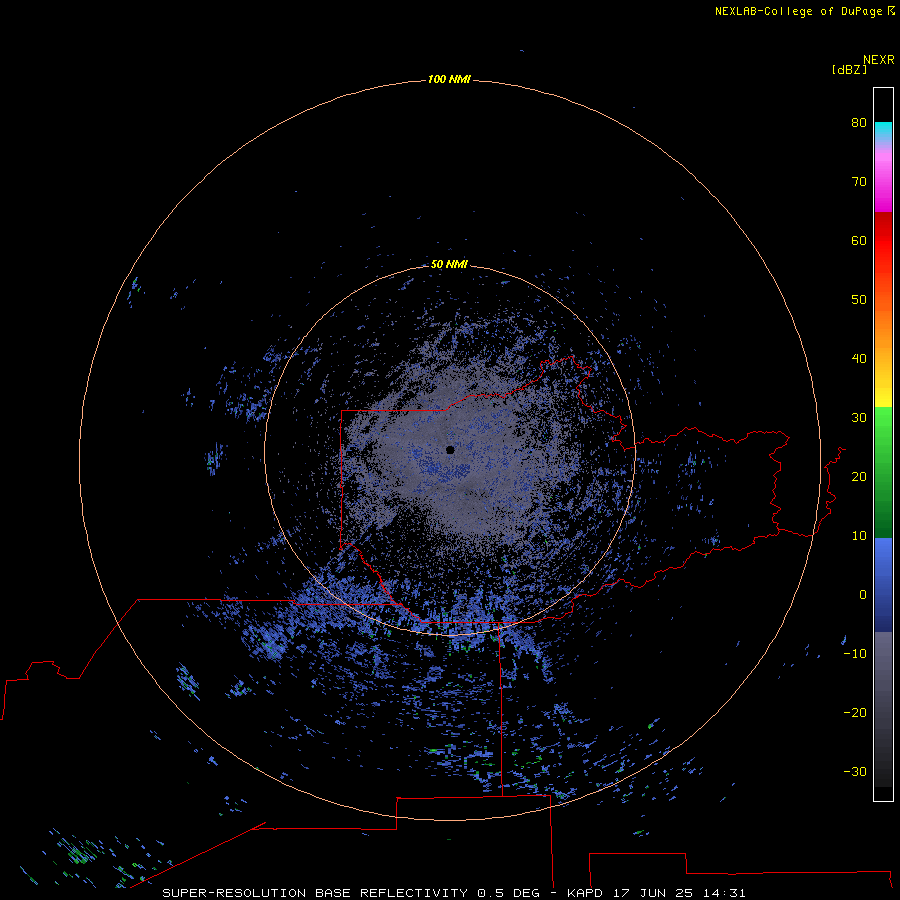
Task: Click the 60 dBZ scale value
Action: point(859,240)
